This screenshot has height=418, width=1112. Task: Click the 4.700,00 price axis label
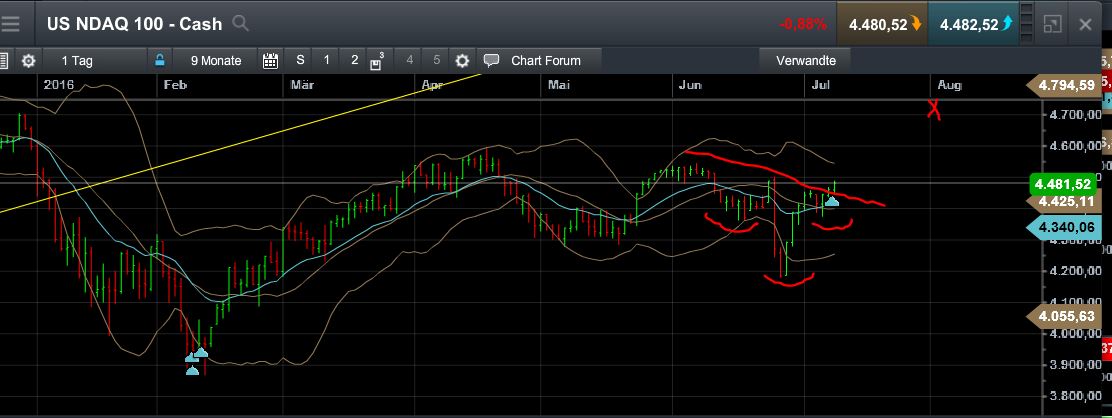click(x=1076, y=114)
